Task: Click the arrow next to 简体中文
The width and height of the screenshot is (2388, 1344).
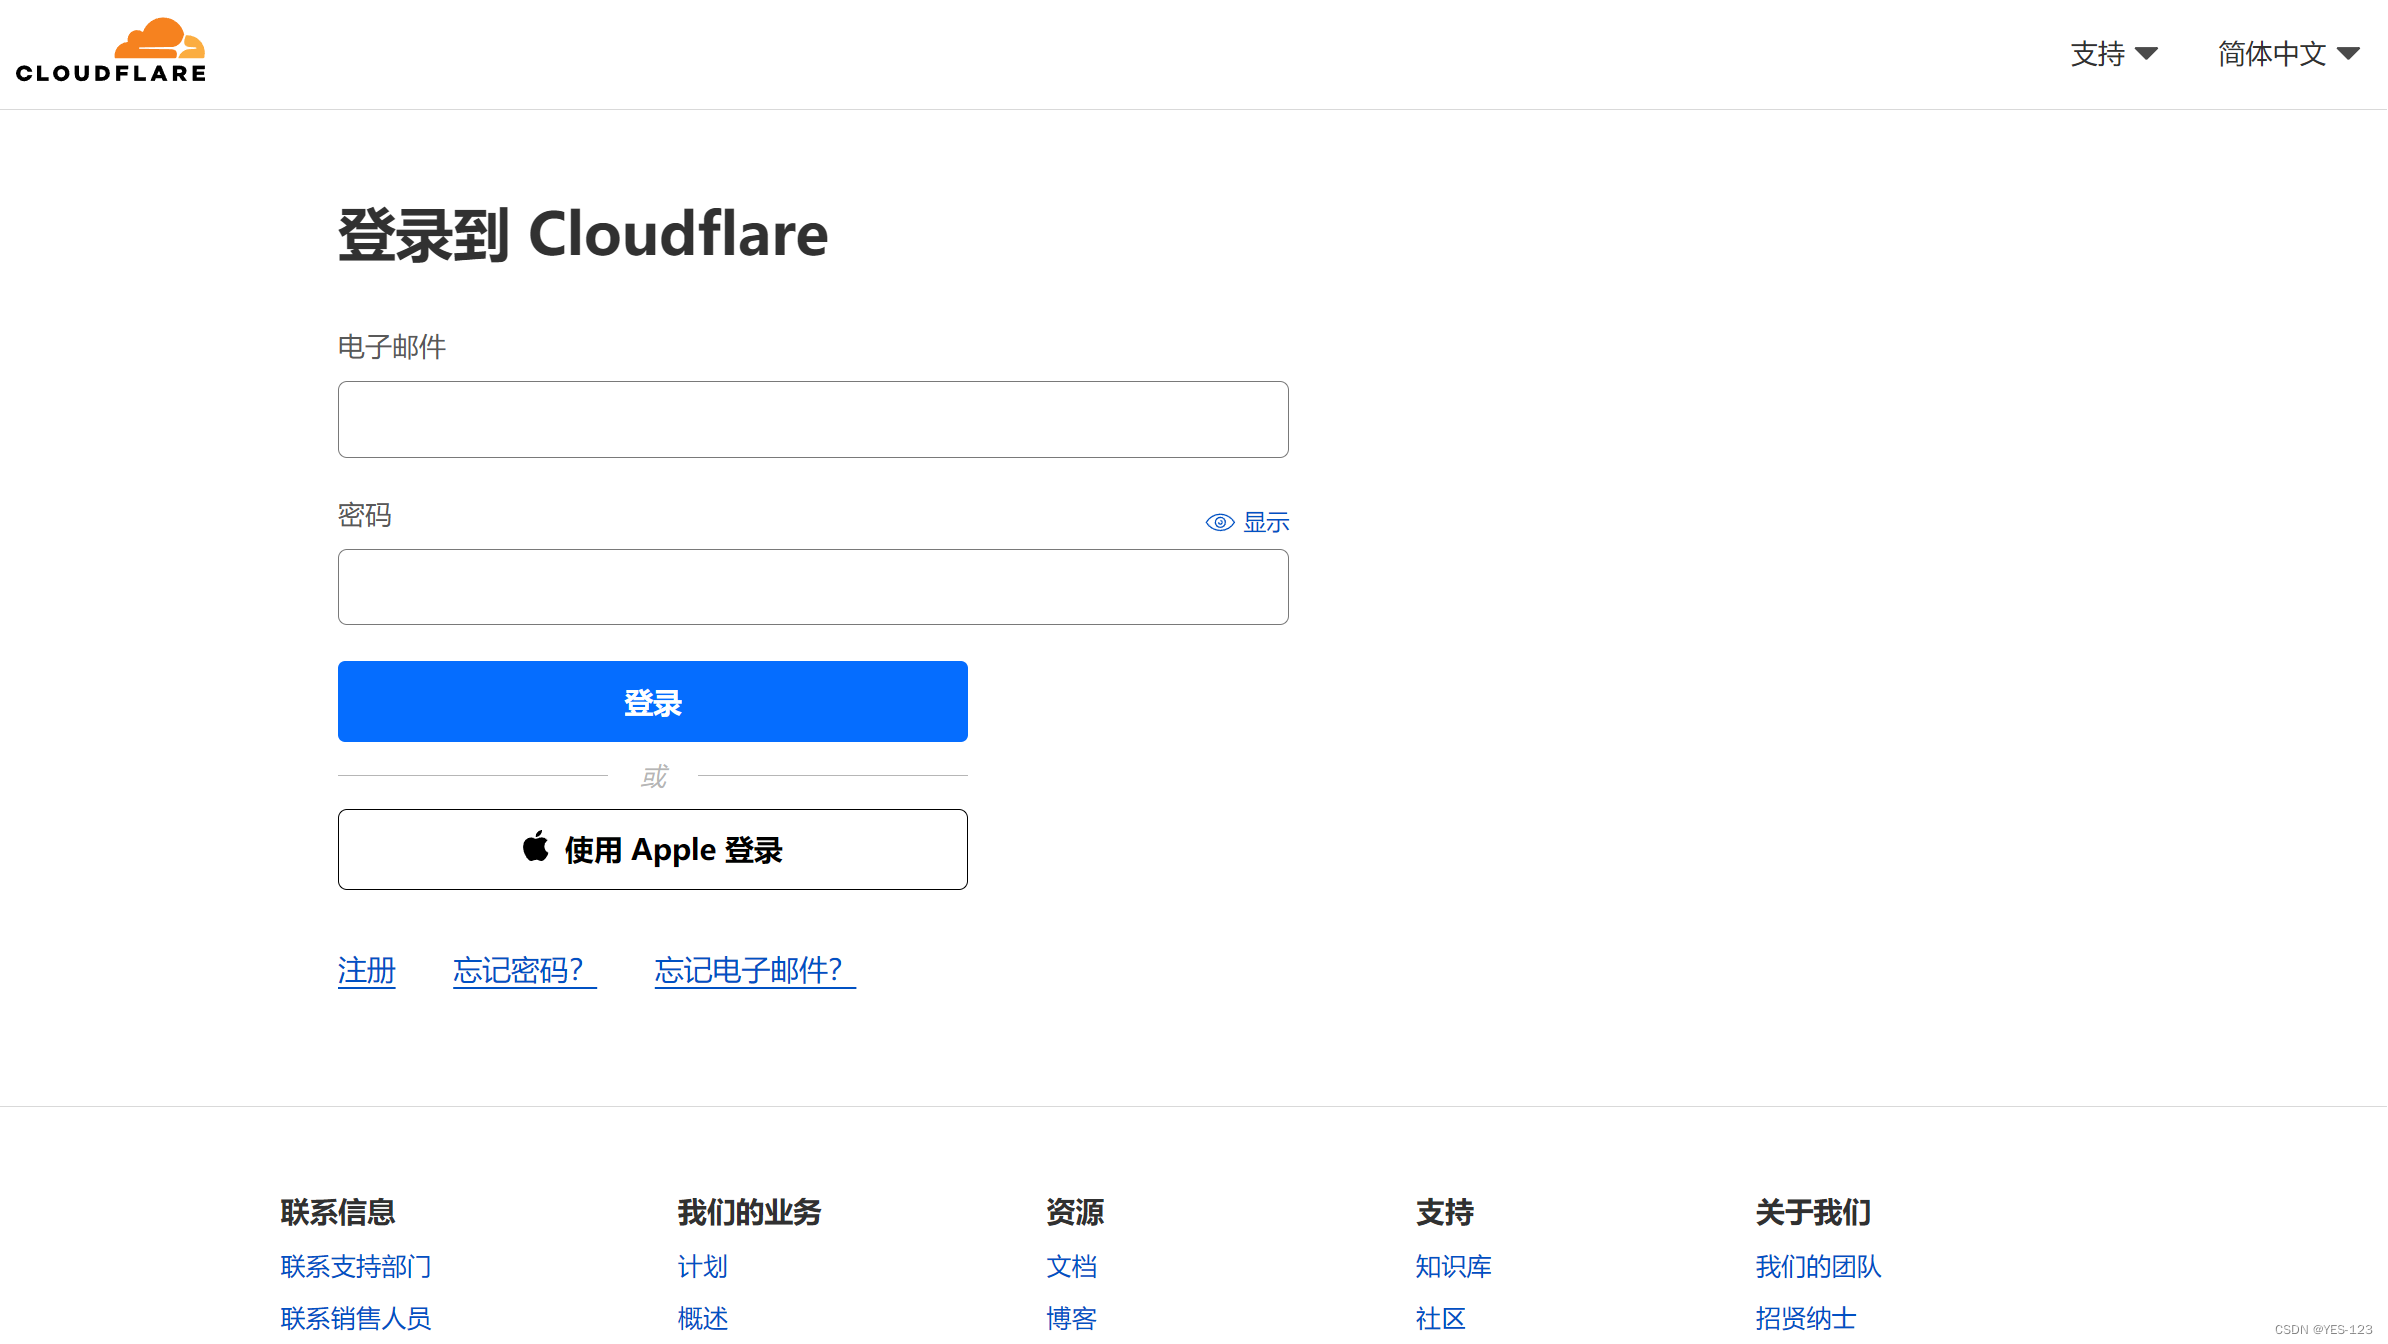Action: point(2348,53)
